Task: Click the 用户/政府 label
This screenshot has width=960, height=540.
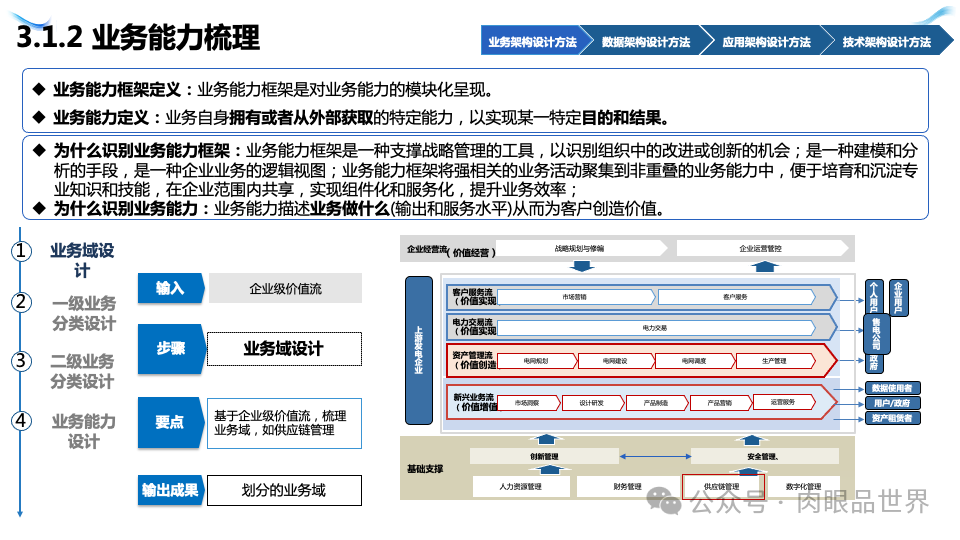Action: click(893, 403)
